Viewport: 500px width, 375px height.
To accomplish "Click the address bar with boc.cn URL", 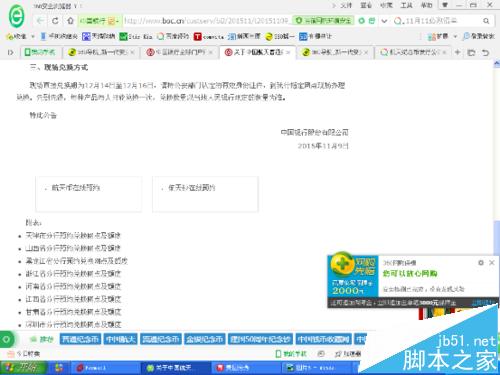I will pyautogui.click(x=207, y=21).
